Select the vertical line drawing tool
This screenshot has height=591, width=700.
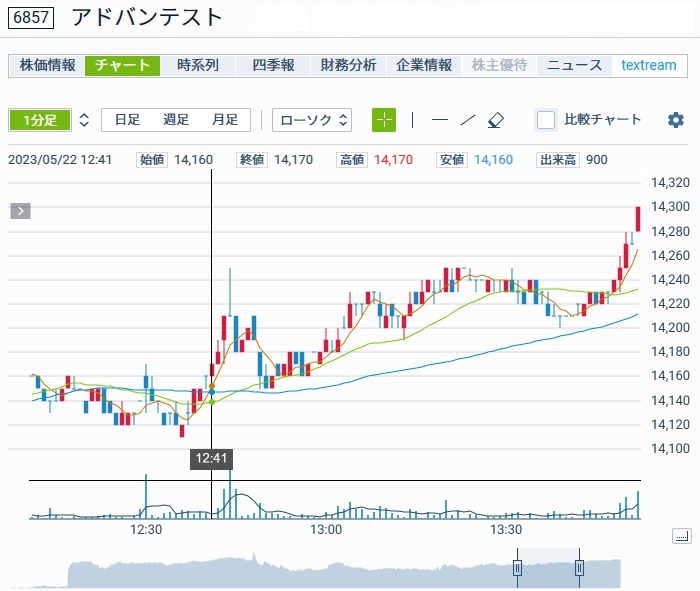tap(412, 120)
